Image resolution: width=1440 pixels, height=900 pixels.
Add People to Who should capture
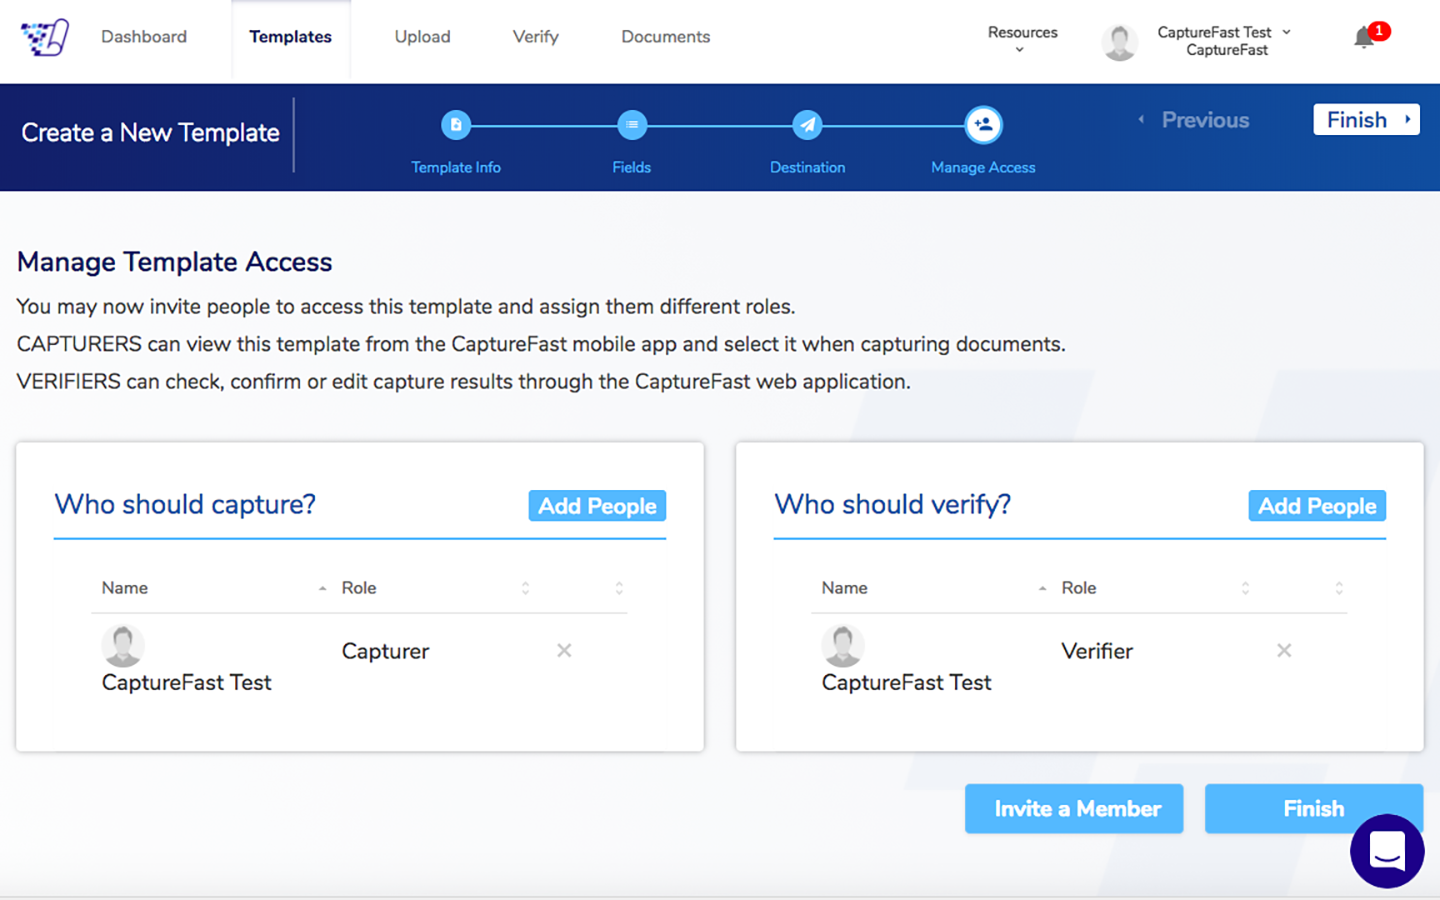pos(597,506)
